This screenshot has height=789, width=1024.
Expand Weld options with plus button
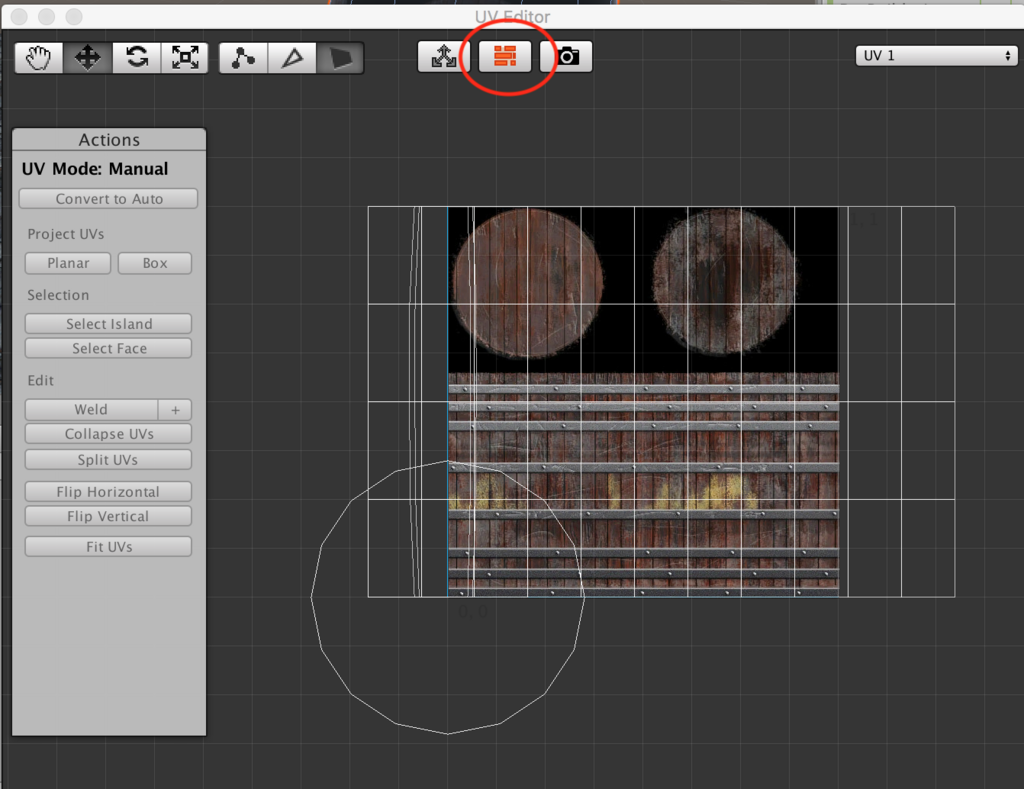[x=175, y=410]
